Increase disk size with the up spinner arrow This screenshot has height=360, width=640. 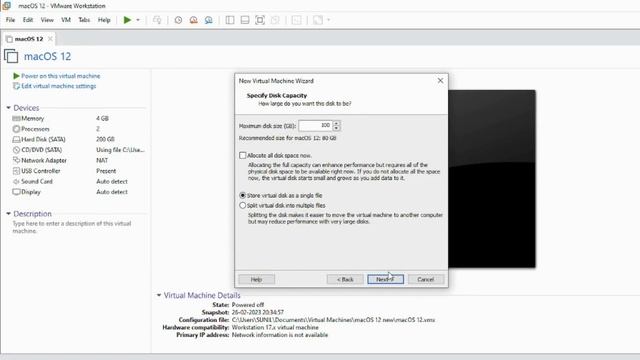point(336,123)
